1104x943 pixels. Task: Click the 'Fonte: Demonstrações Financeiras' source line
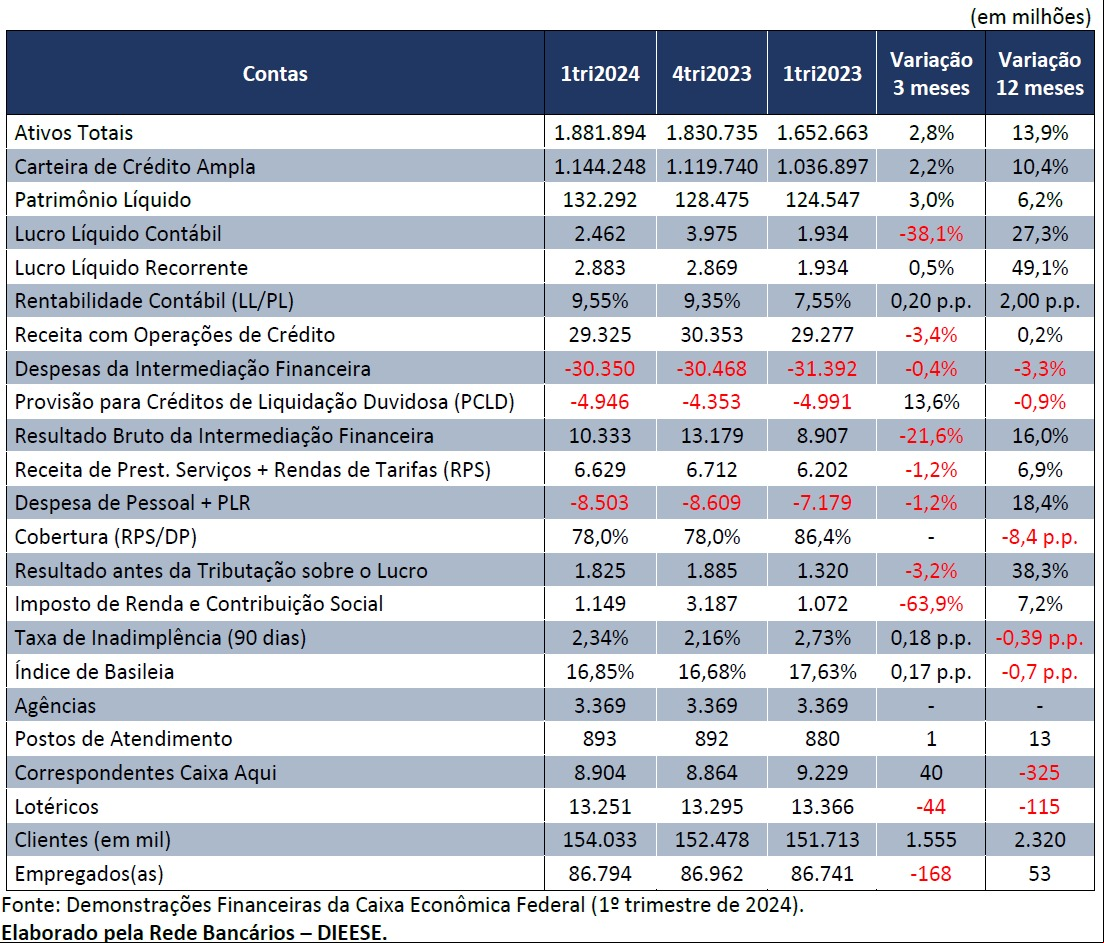402,904
